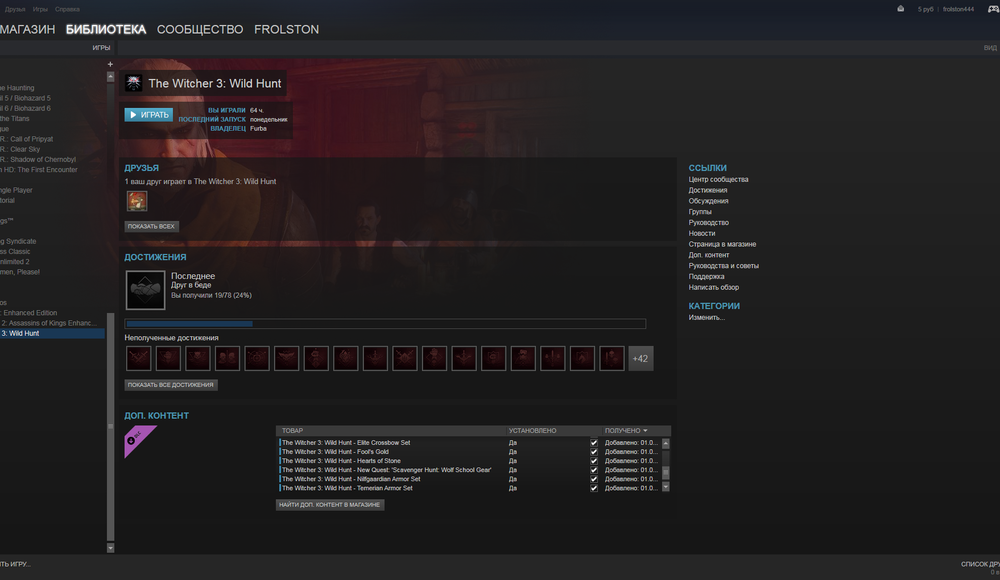Toggle Hearts of Stone DLC checkbox
Image resolution: width=1000 pixels, height=580 pixels.
coord(594,461)
